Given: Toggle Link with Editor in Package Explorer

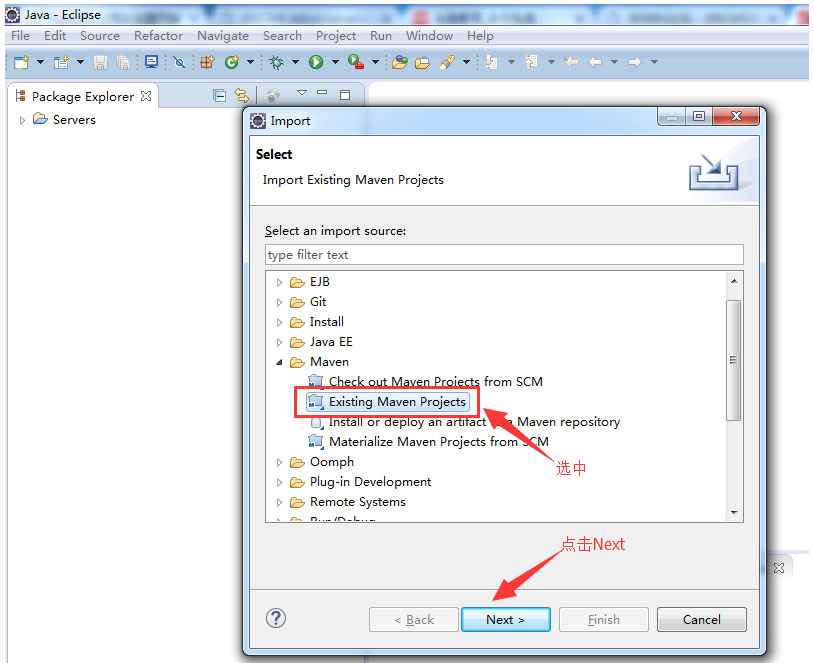Looking at the screenshot, I should pyautogui.click(x=241, y=96).
